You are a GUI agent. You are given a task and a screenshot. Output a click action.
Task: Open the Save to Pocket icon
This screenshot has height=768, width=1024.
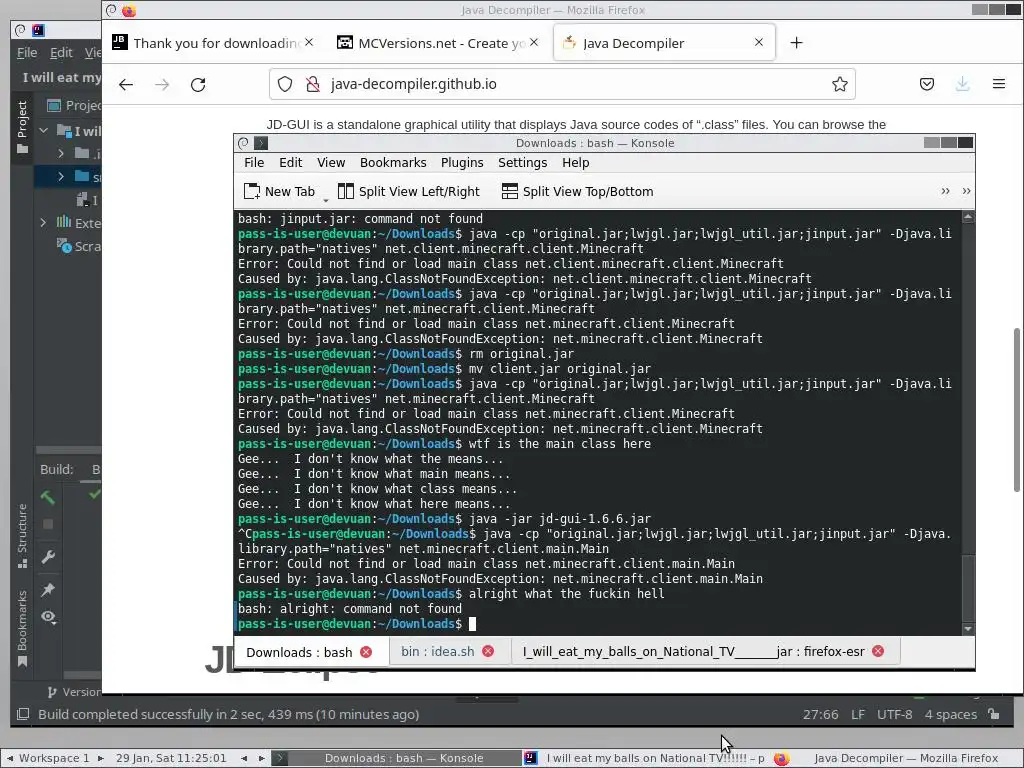pyautogui.click(x=927, y=84)
